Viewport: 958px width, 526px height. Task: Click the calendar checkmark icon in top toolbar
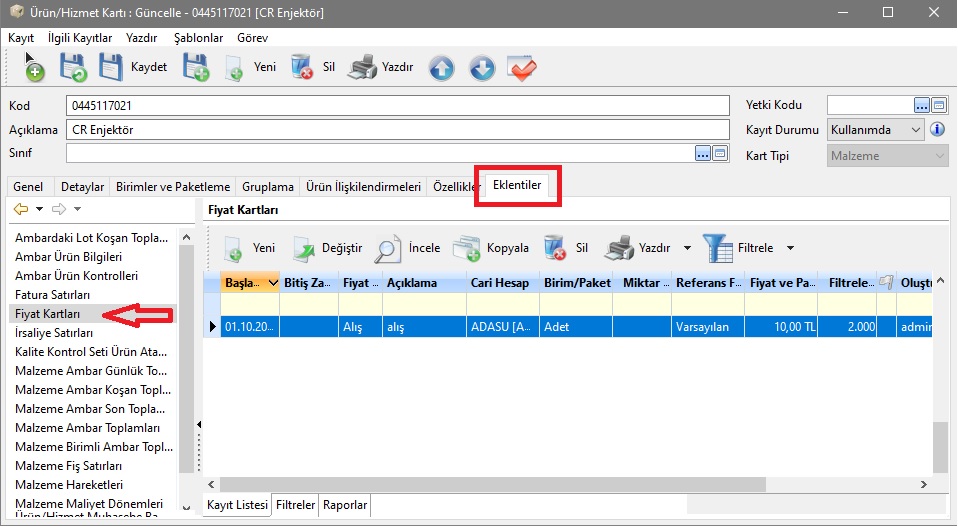tap(522, 68)
